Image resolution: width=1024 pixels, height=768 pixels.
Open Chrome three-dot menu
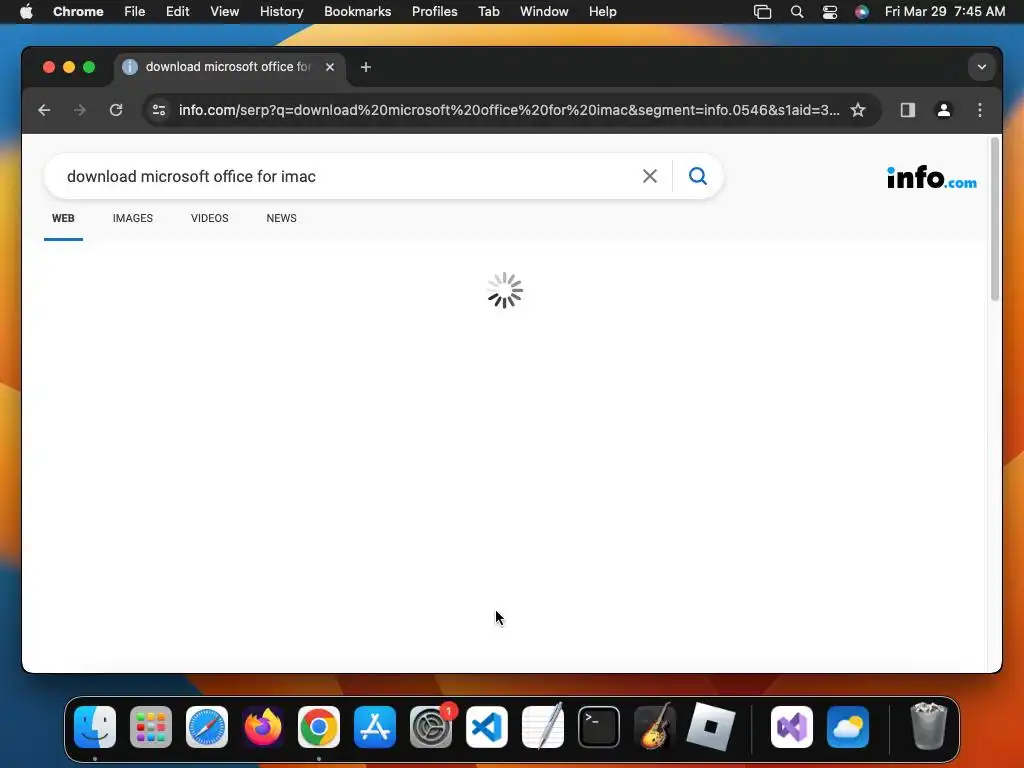point(980,110)
